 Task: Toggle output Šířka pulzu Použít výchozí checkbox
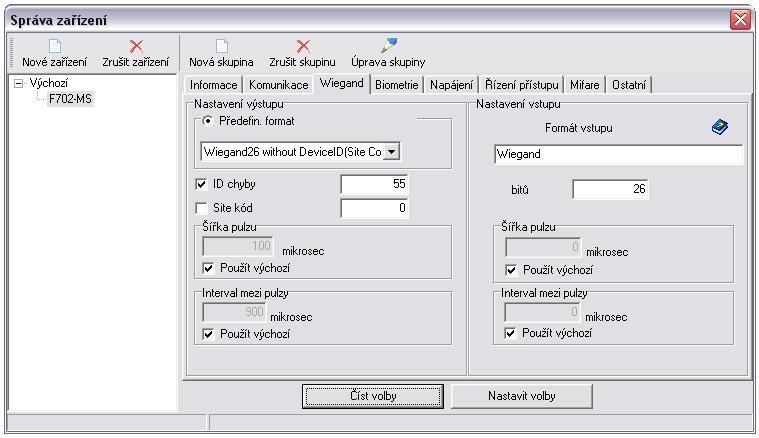tap(209, 268)
